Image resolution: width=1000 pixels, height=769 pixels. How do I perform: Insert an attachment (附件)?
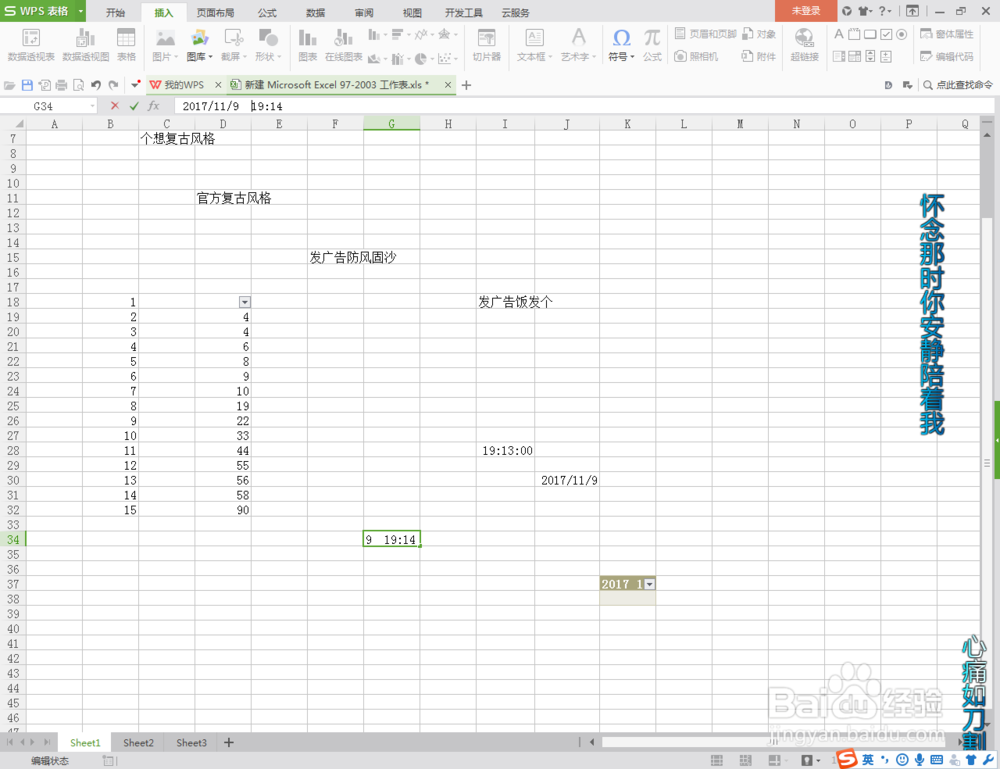pyautogui.click(x=759, y=56)
